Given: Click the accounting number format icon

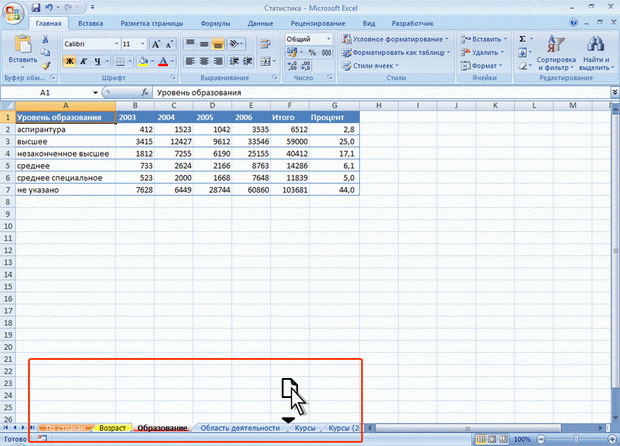Looking at the screenshot, I should [x=292, y=52].
